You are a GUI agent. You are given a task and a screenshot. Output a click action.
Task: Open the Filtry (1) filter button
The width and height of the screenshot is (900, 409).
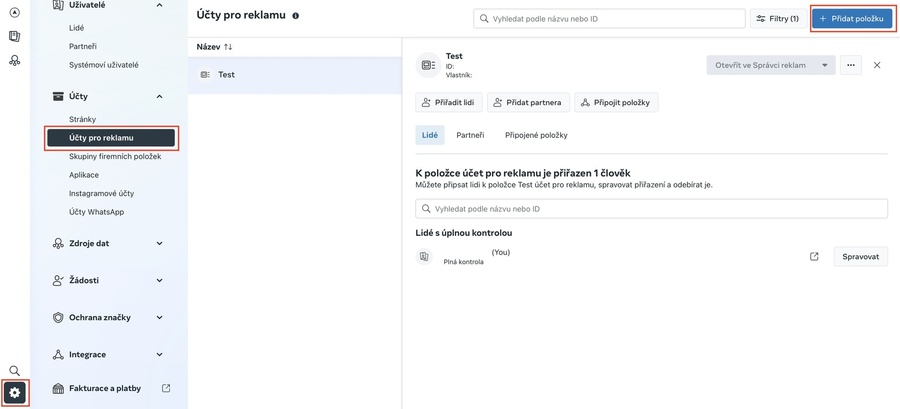(776, 18)
